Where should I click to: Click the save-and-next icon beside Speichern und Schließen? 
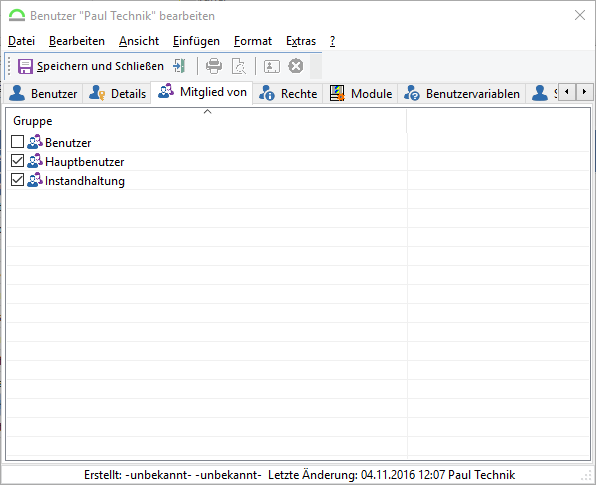(x=179, y=66)
